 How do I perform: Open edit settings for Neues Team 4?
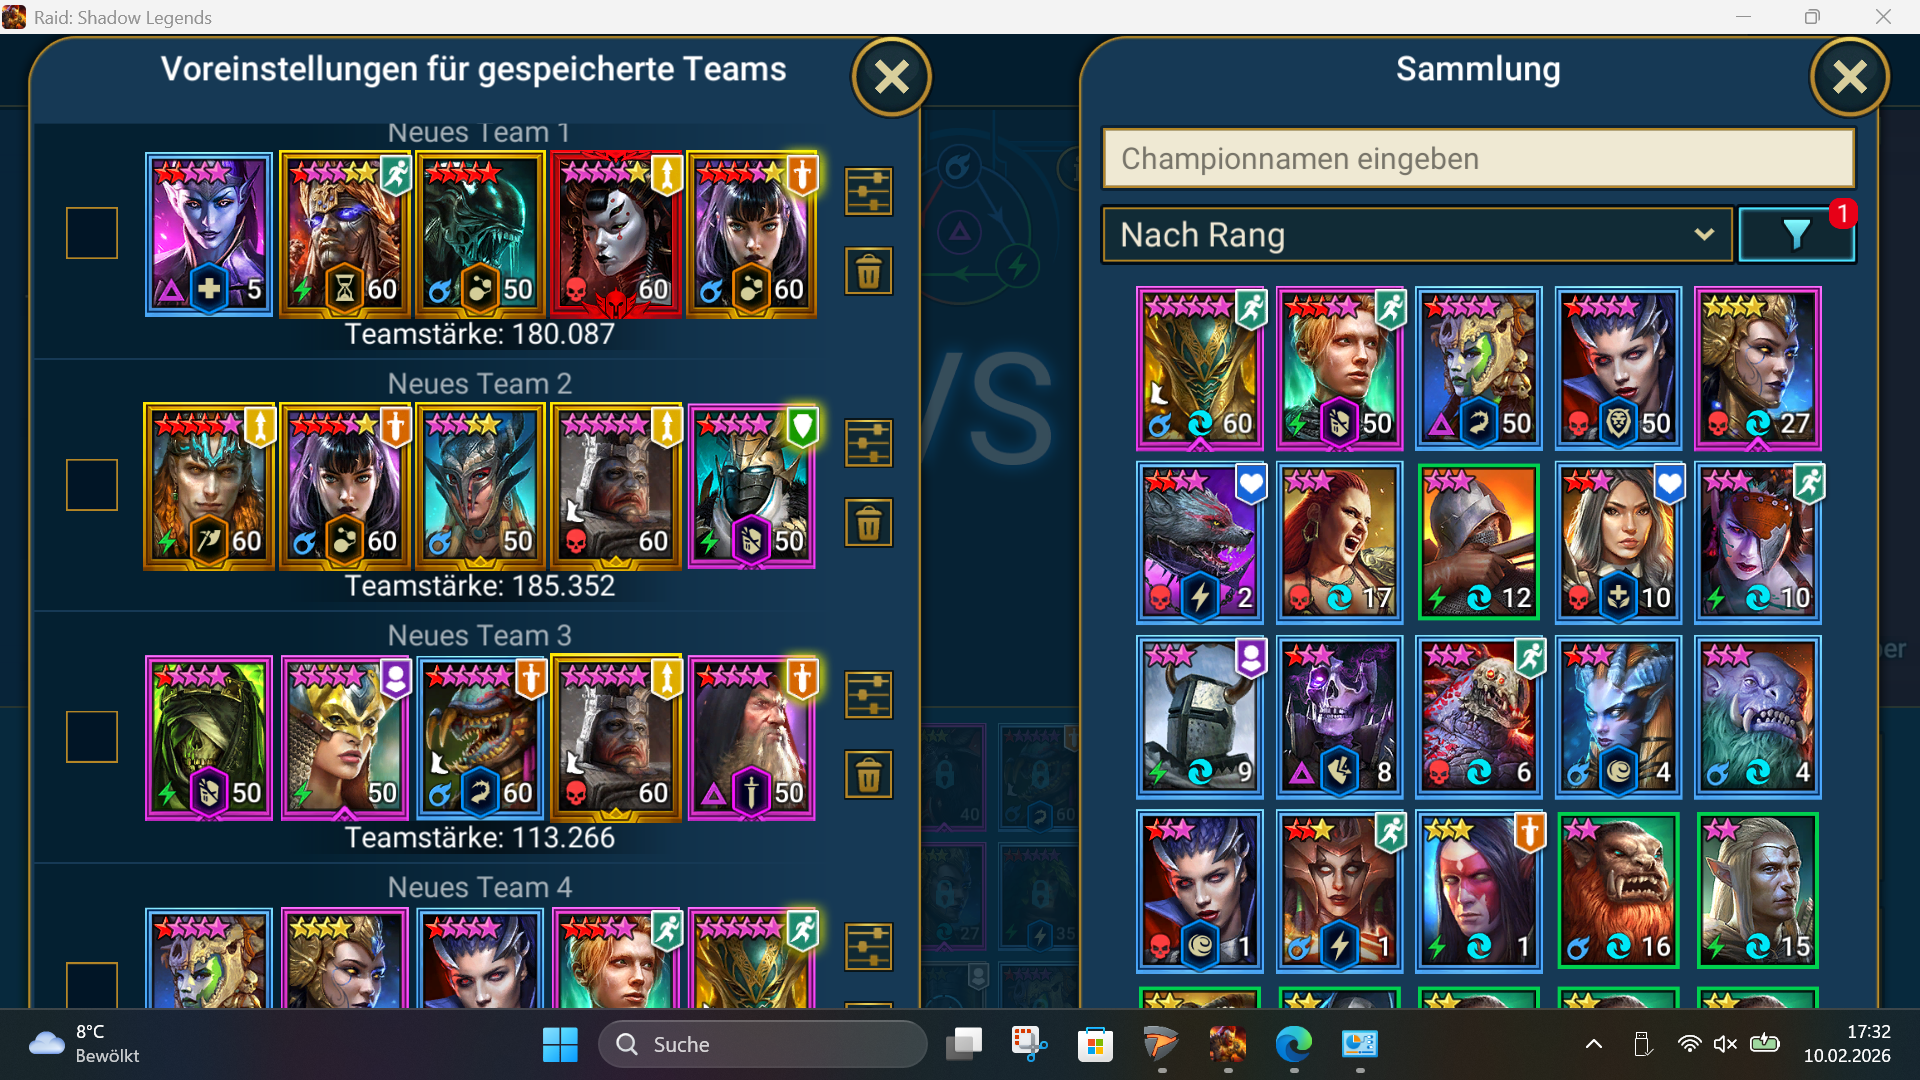pos(868,947)
